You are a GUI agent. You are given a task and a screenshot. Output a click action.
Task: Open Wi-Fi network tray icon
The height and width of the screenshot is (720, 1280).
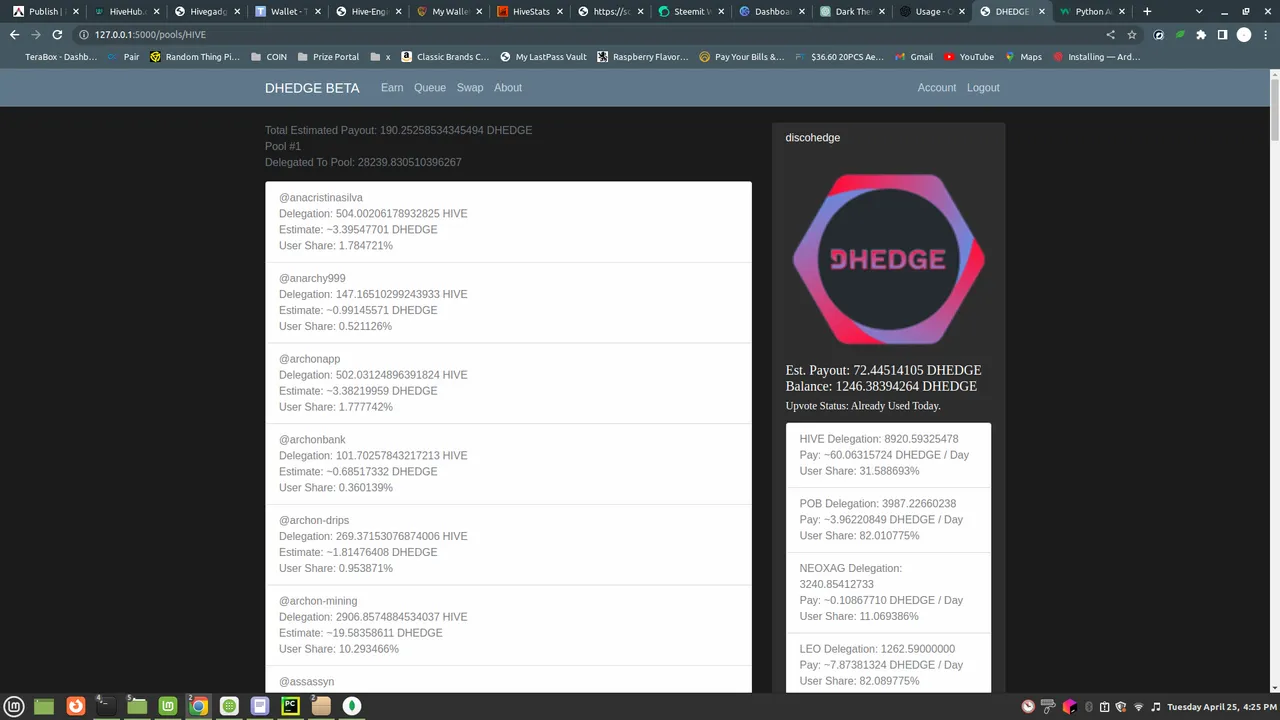1138,707
